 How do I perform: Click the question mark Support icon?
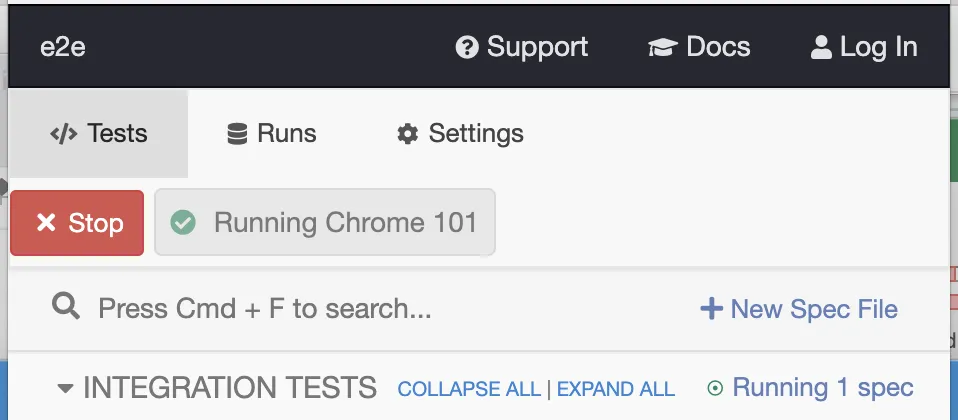[x=467, y=47]
